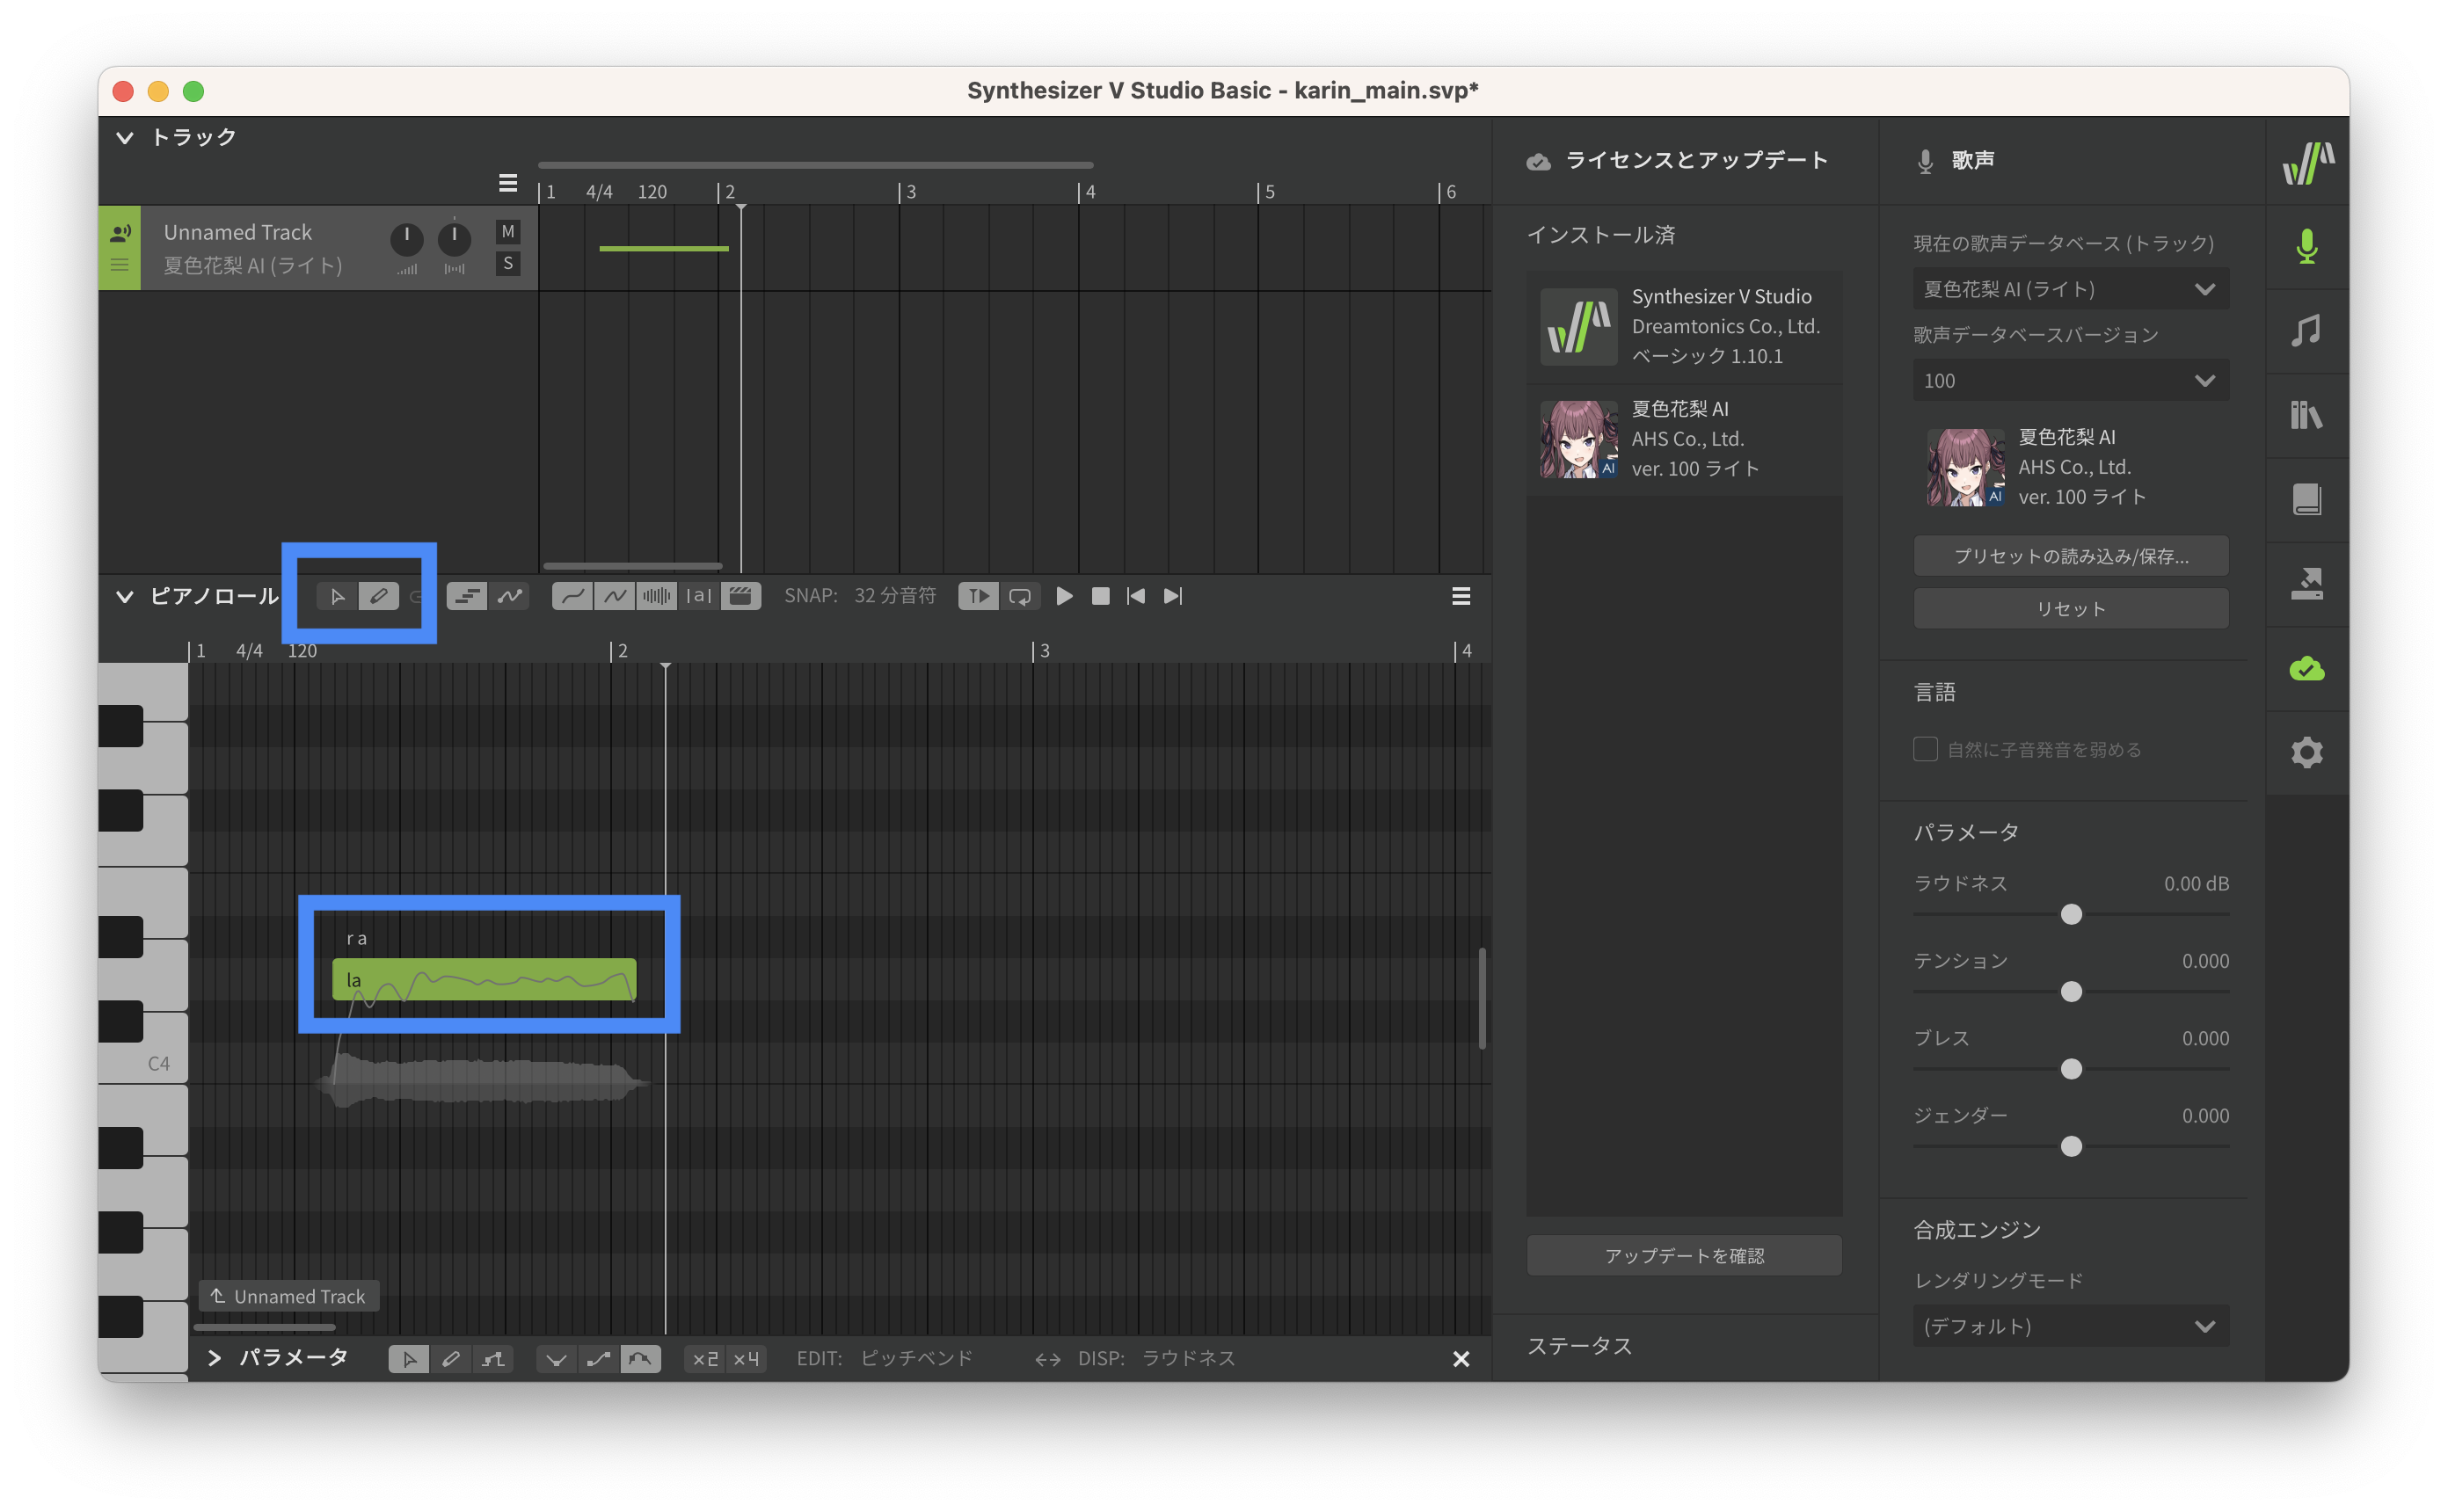This screenshot has height=1512, width=2448.
Task: Select the pointer tool in the piano roll toolbar
Action: tap(337, 596)
